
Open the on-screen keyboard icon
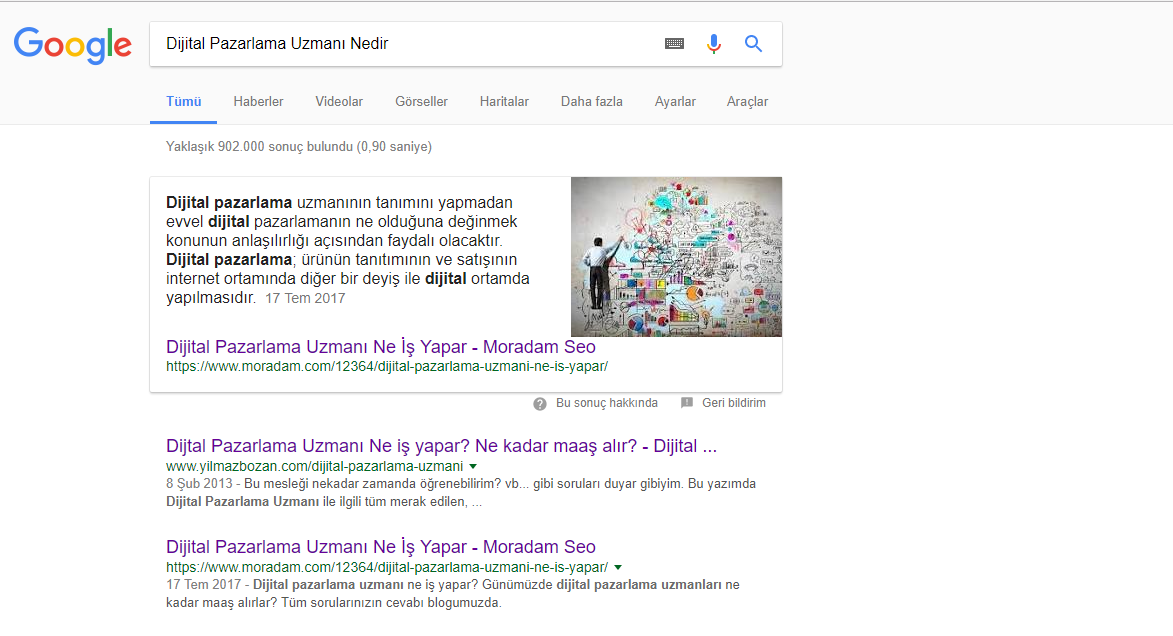point(674,43)
